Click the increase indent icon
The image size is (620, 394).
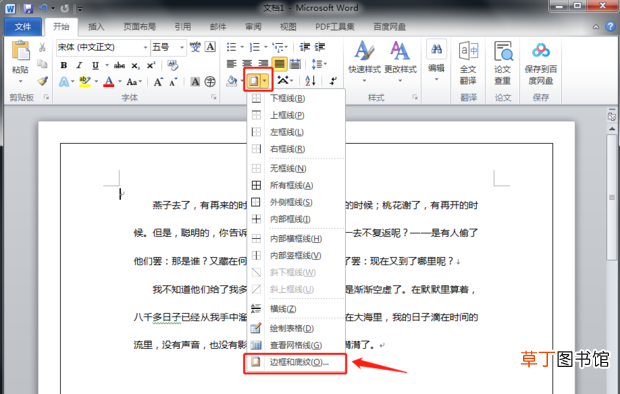319,47
